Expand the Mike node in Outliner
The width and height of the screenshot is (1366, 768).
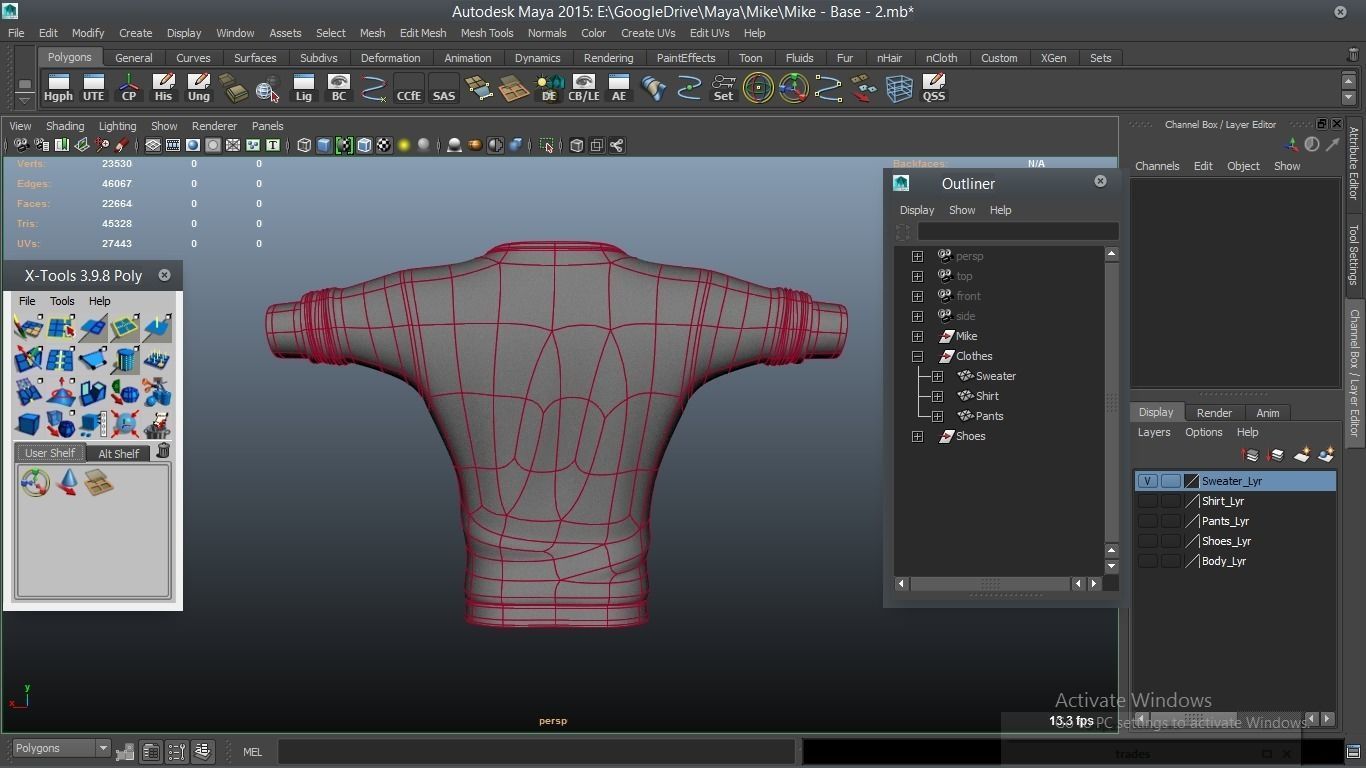(x=917, y=336)
